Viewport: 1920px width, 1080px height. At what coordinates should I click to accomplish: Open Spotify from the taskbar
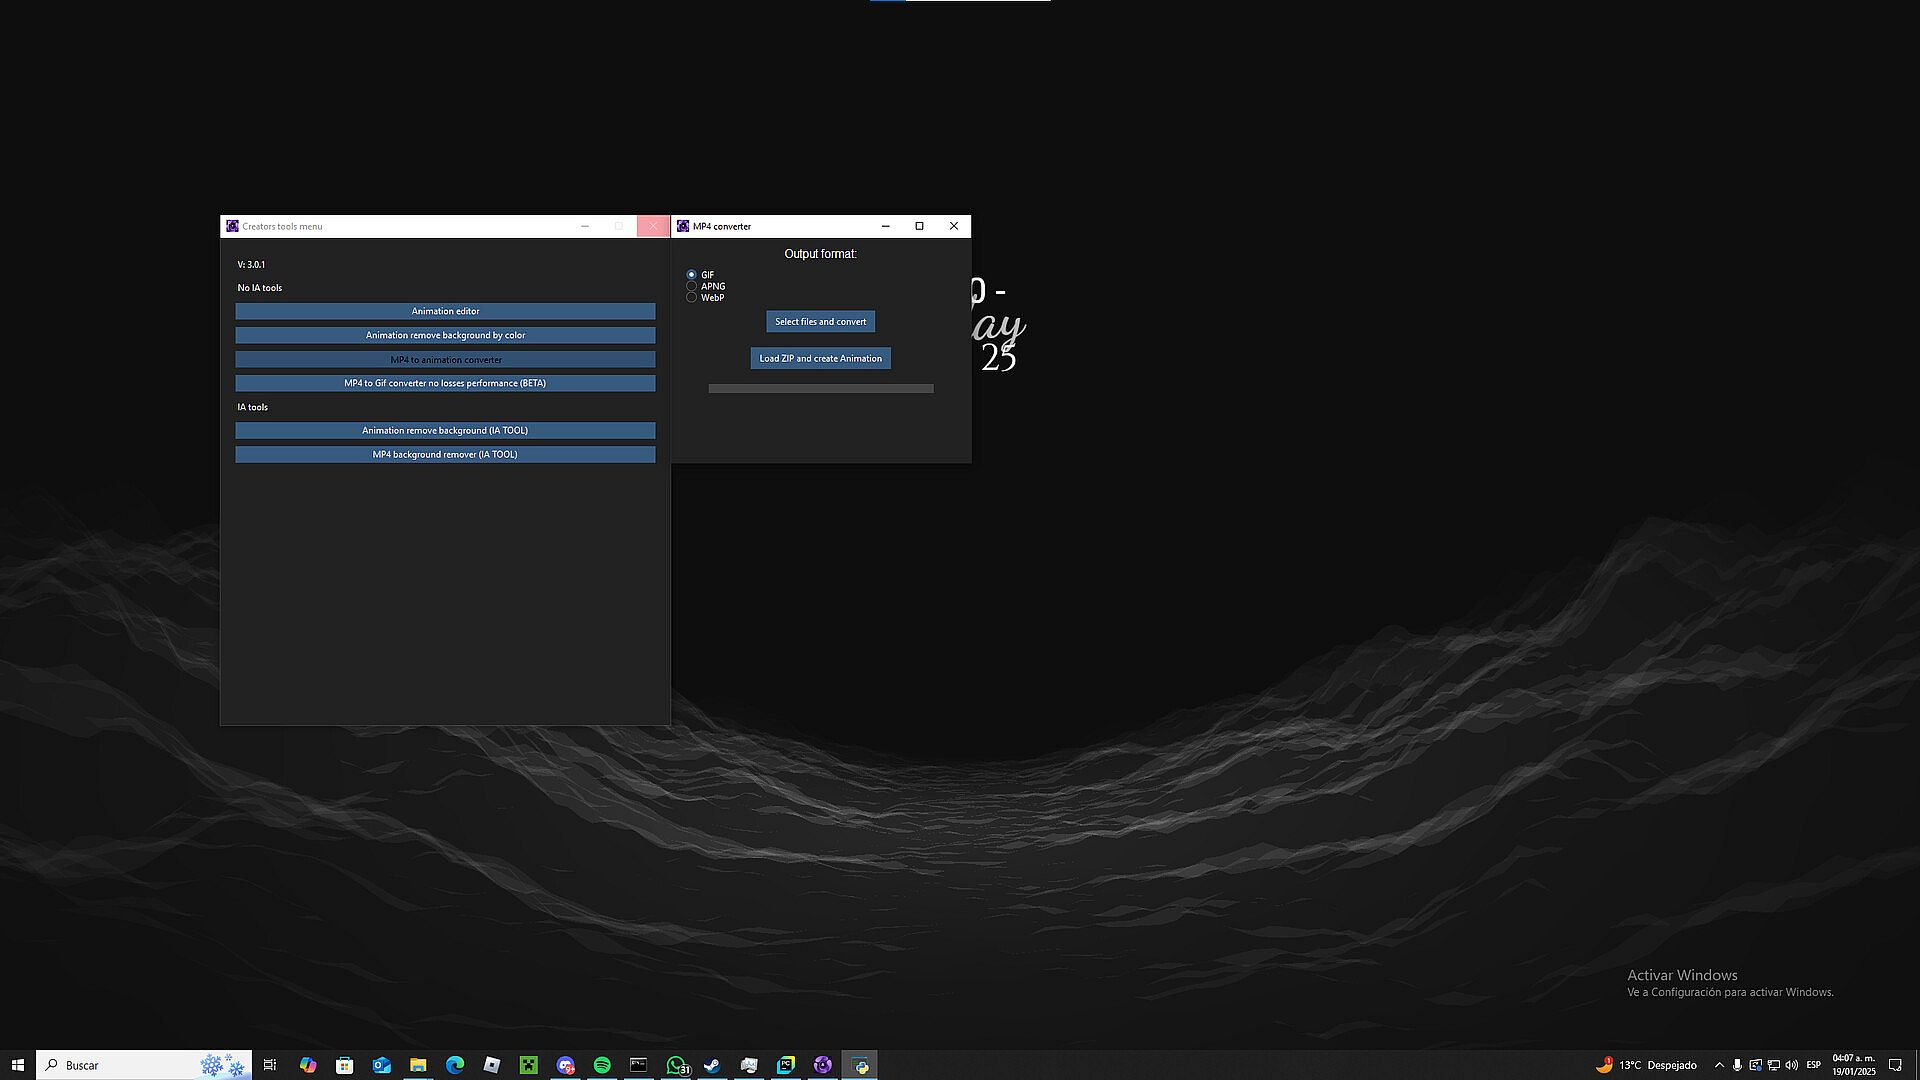[602, 1065]
